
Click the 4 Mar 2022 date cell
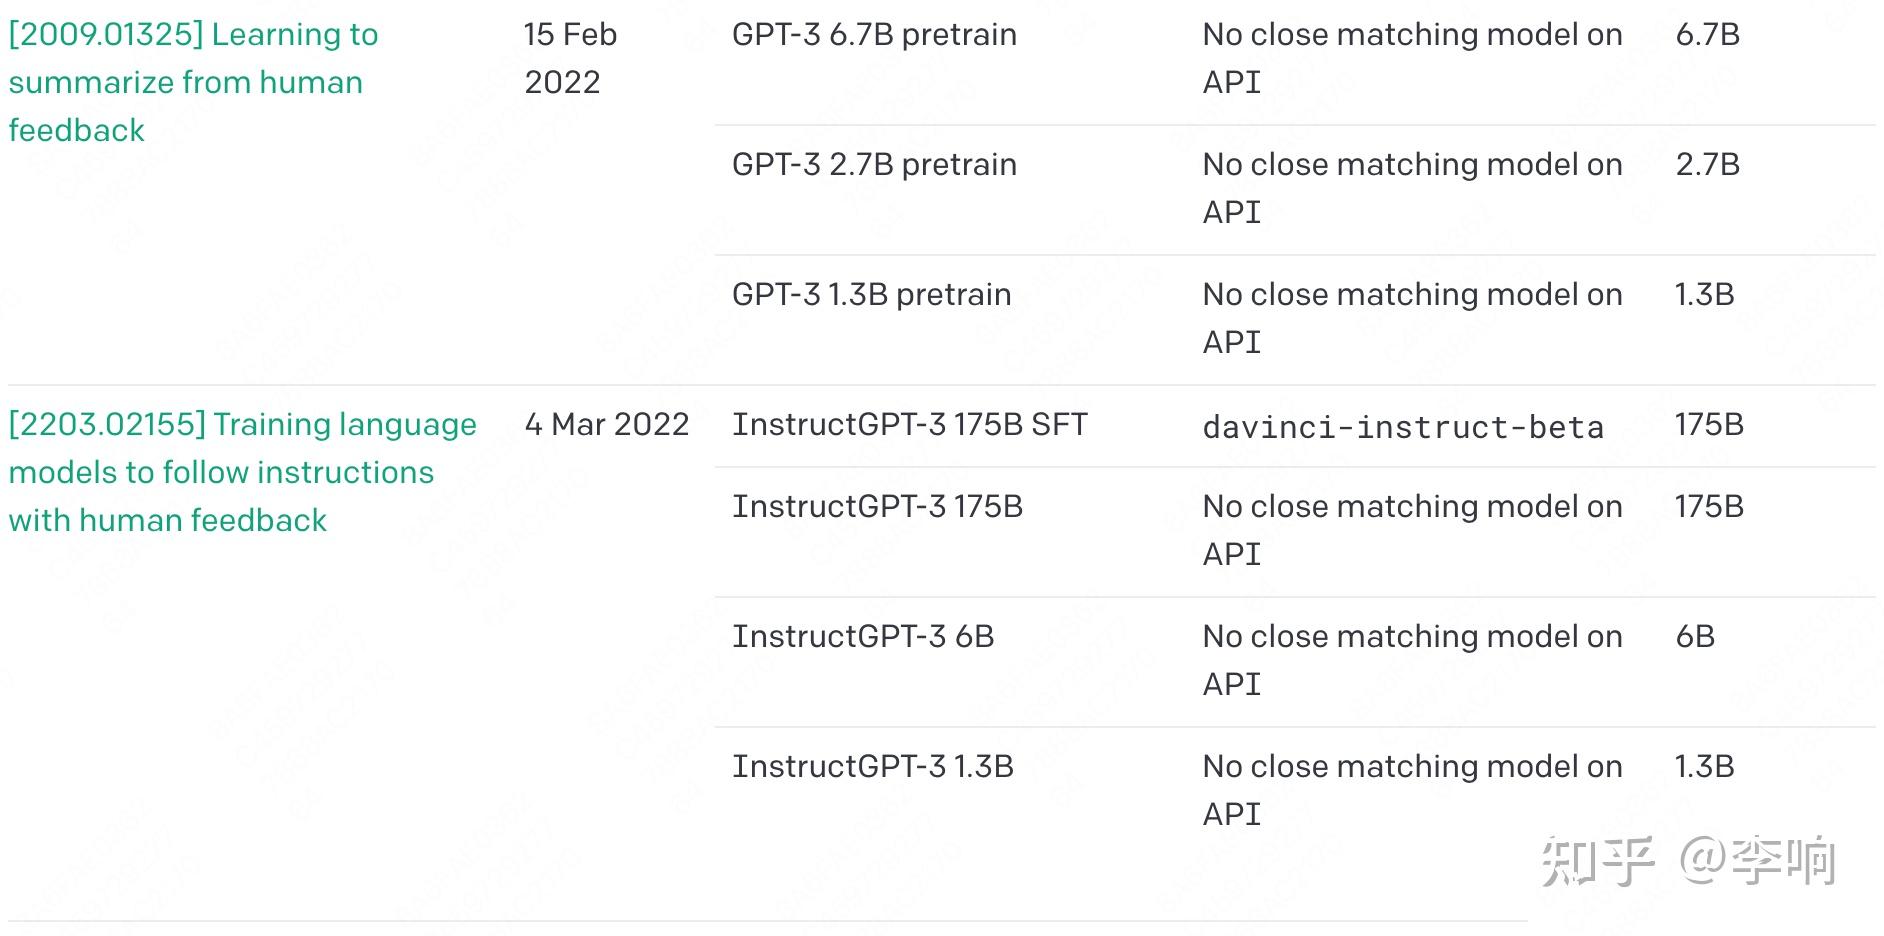tap(606, 425)
